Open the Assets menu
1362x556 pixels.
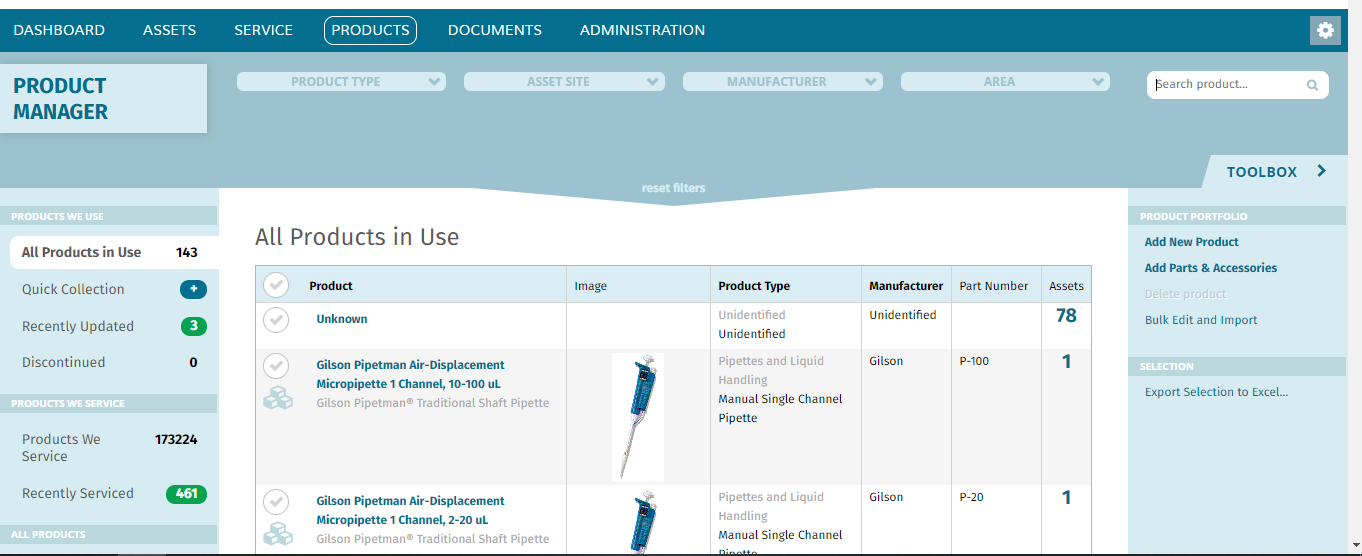(169, 30)
